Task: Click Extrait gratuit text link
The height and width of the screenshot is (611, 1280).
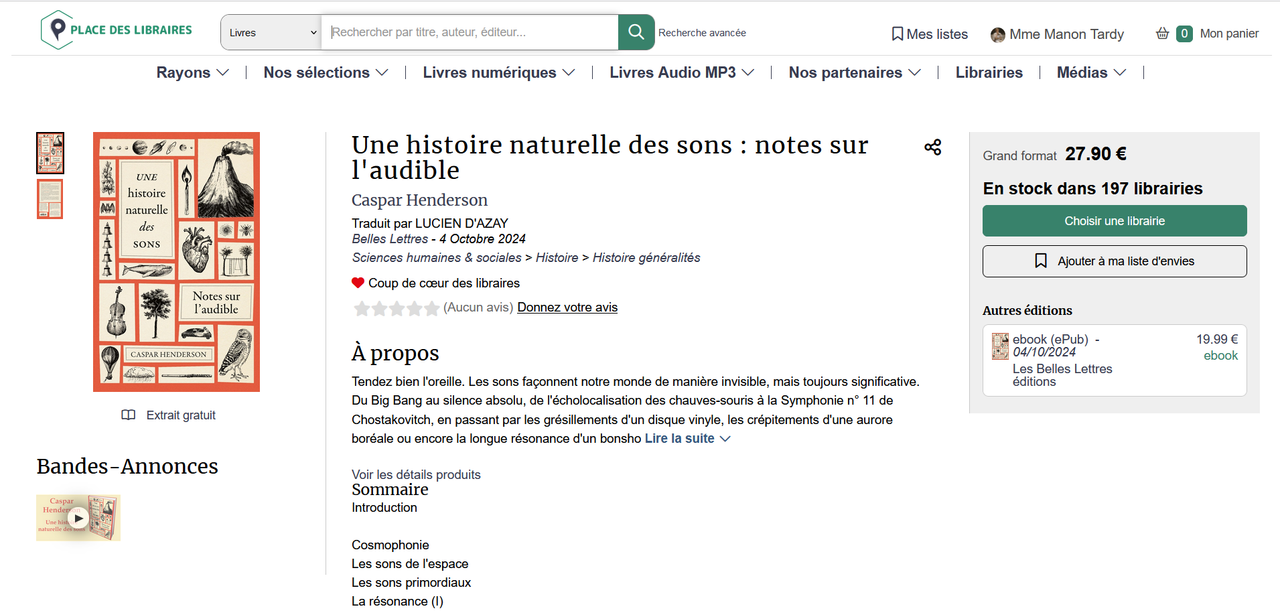Action: (181, 415)
